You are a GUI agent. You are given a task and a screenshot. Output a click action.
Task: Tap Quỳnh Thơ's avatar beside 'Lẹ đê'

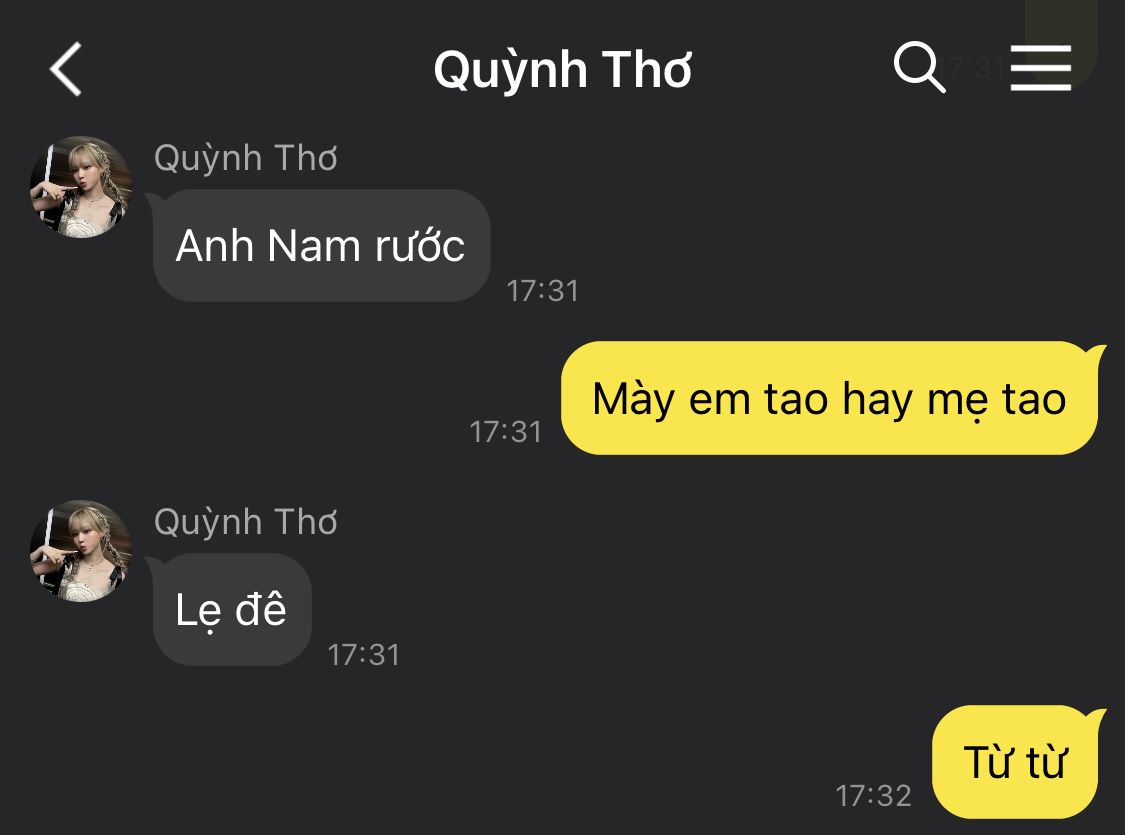pos(80,551)
